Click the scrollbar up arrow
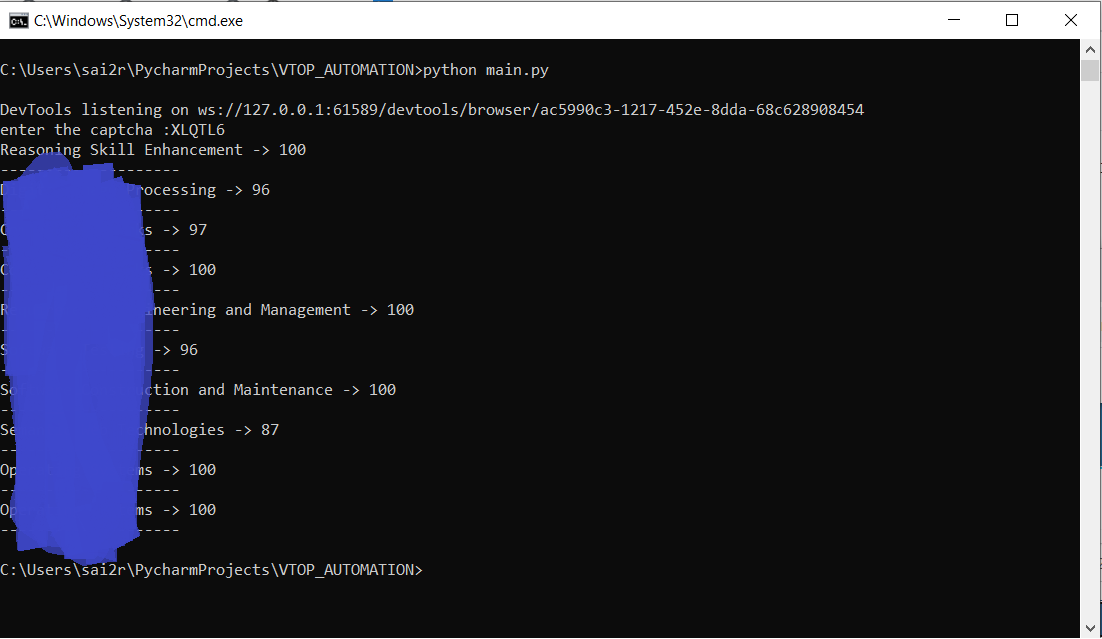 [1089, 47]
